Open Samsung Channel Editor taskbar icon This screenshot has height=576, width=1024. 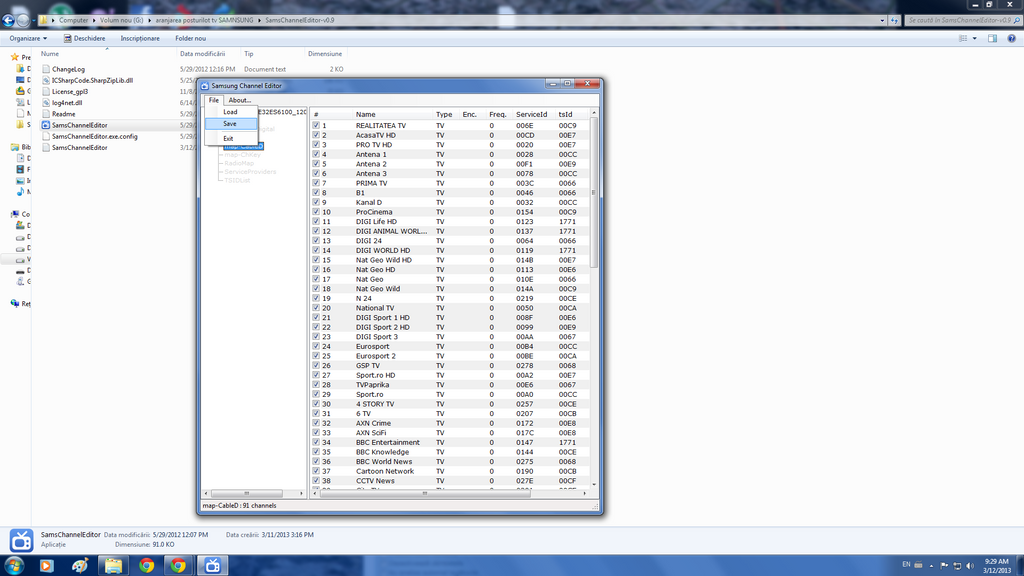click(x=213, y=566)
